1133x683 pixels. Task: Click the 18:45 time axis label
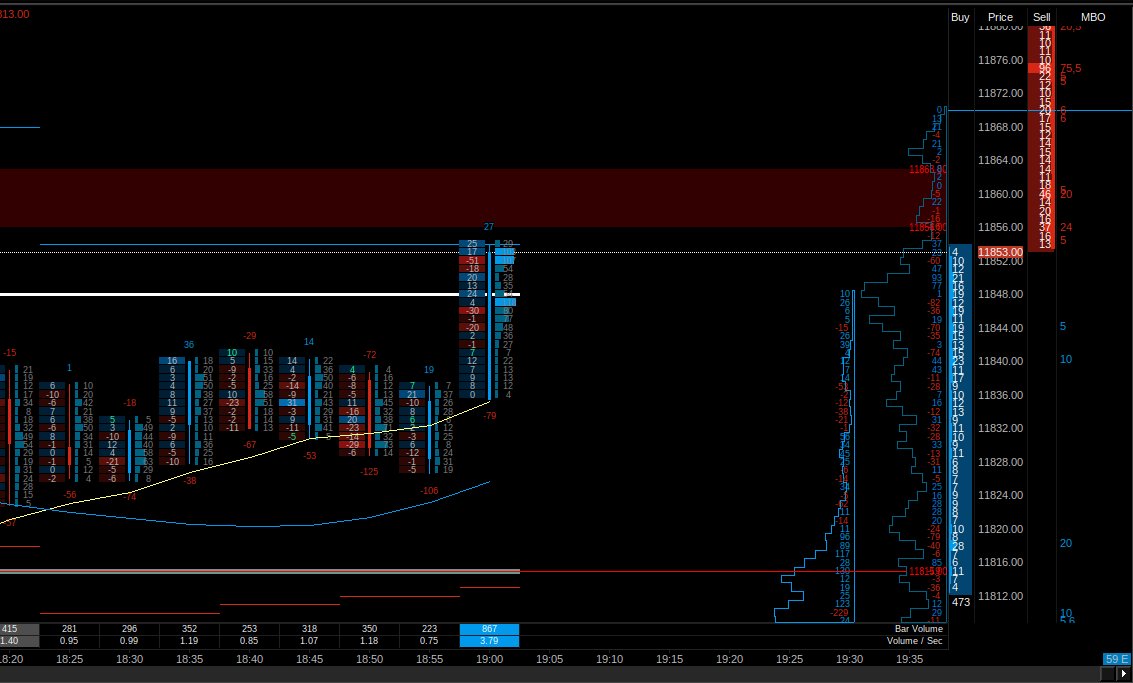(x=309, y=659)
